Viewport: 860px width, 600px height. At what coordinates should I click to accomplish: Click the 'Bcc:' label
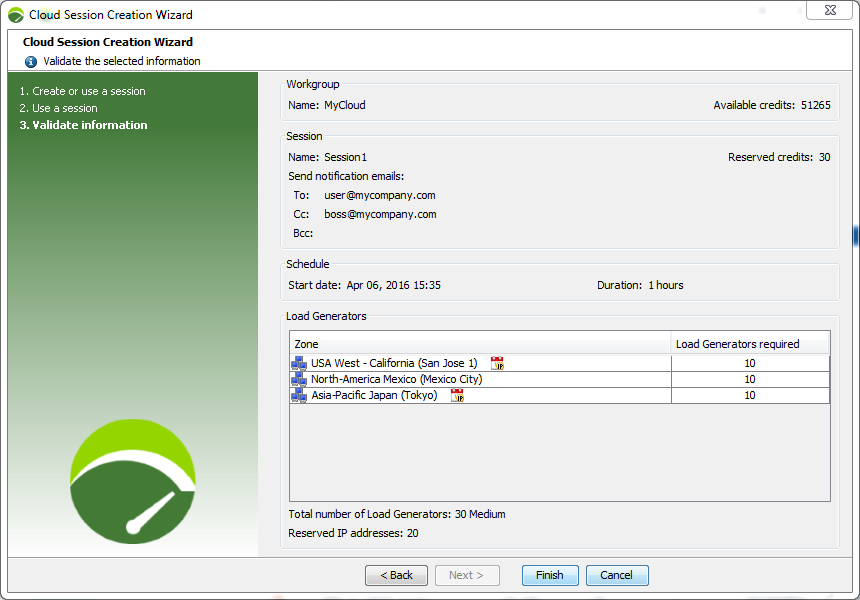[x=303, y=234]
